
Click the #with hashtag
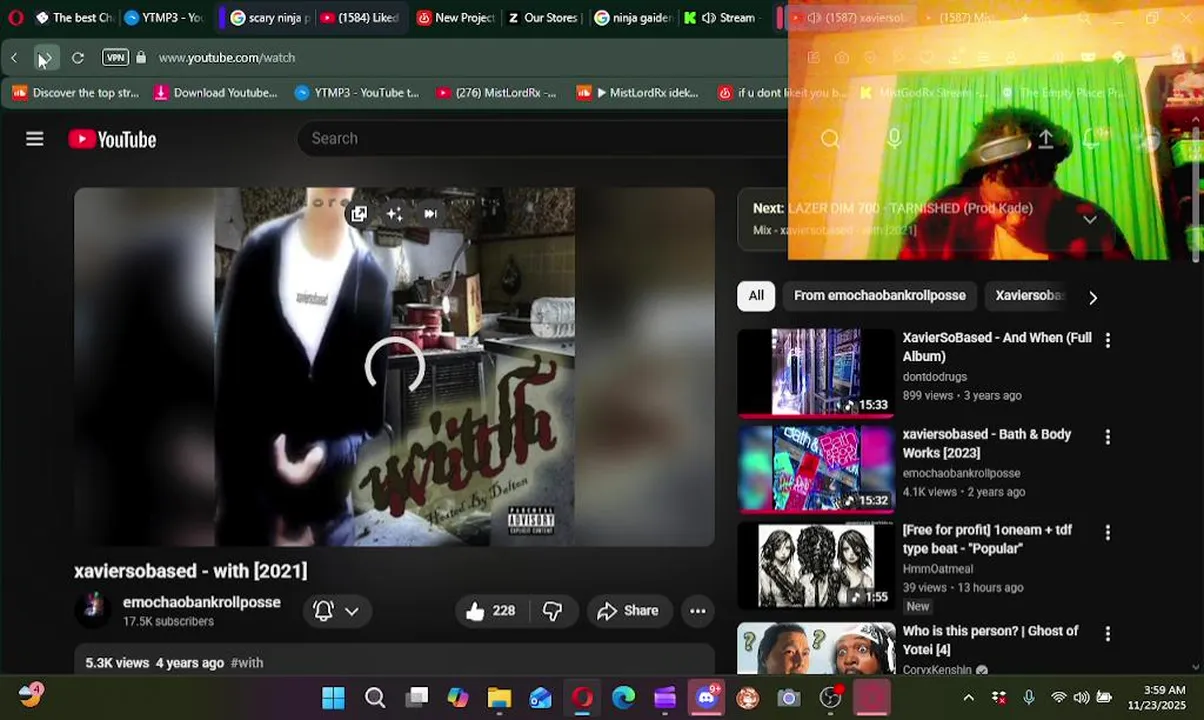point(247,663)
